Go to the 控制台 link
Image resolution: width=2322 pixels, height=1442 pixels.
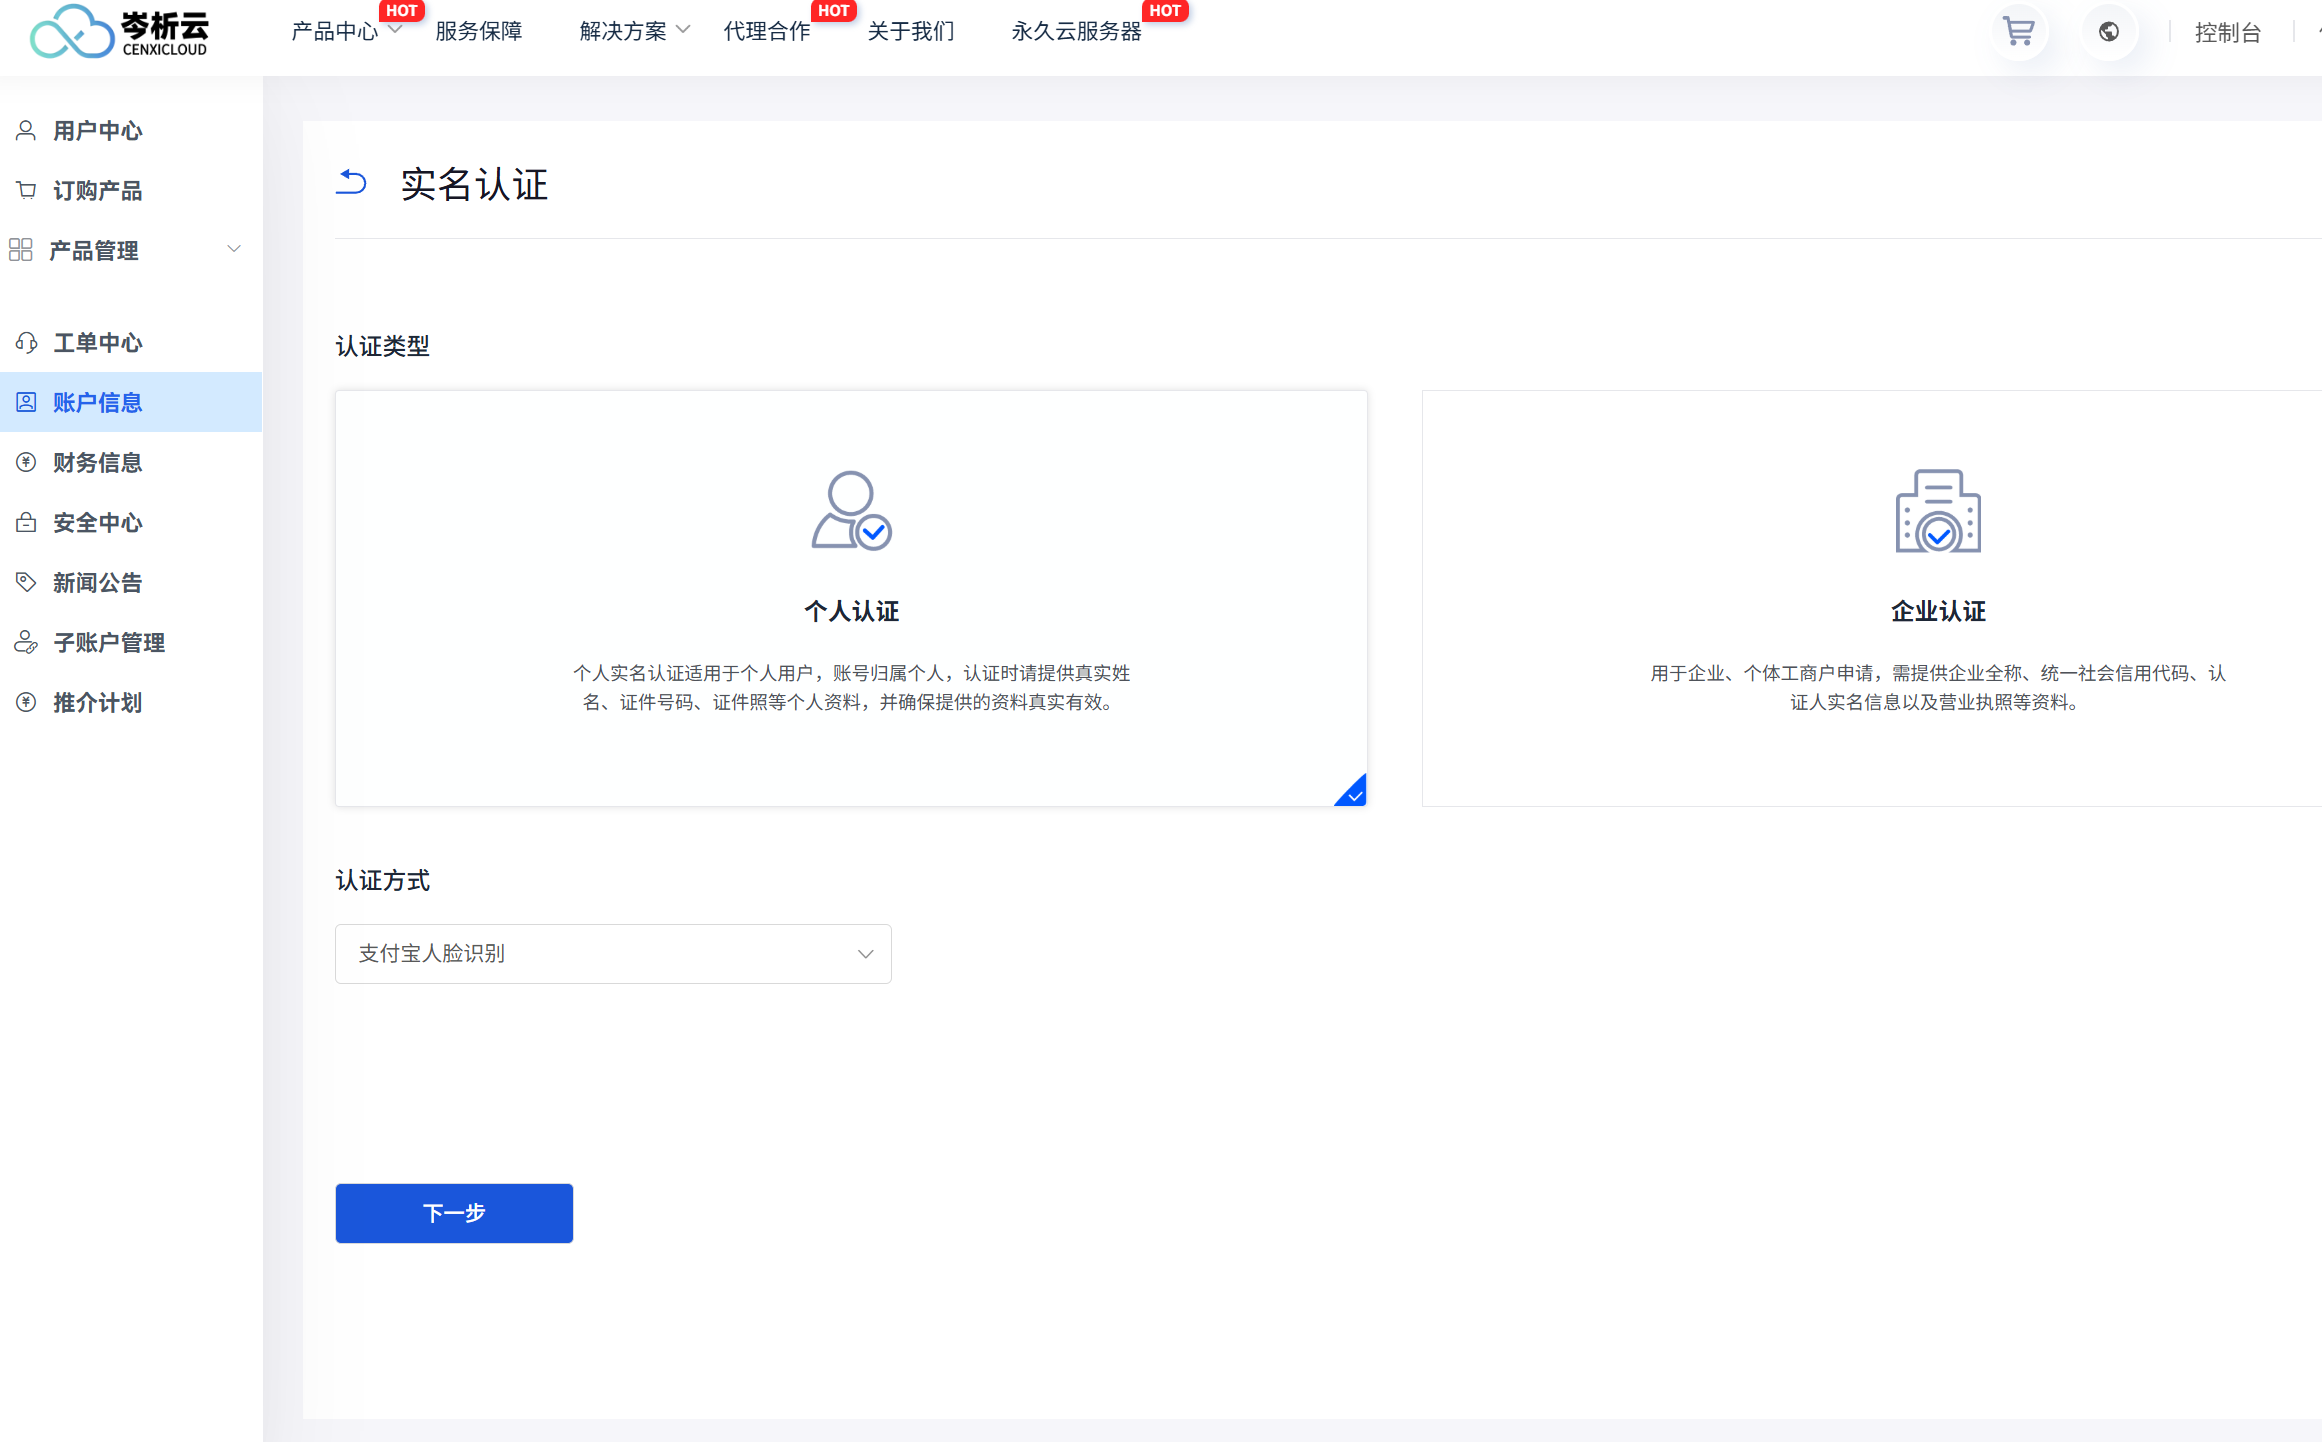point(2227,33)
